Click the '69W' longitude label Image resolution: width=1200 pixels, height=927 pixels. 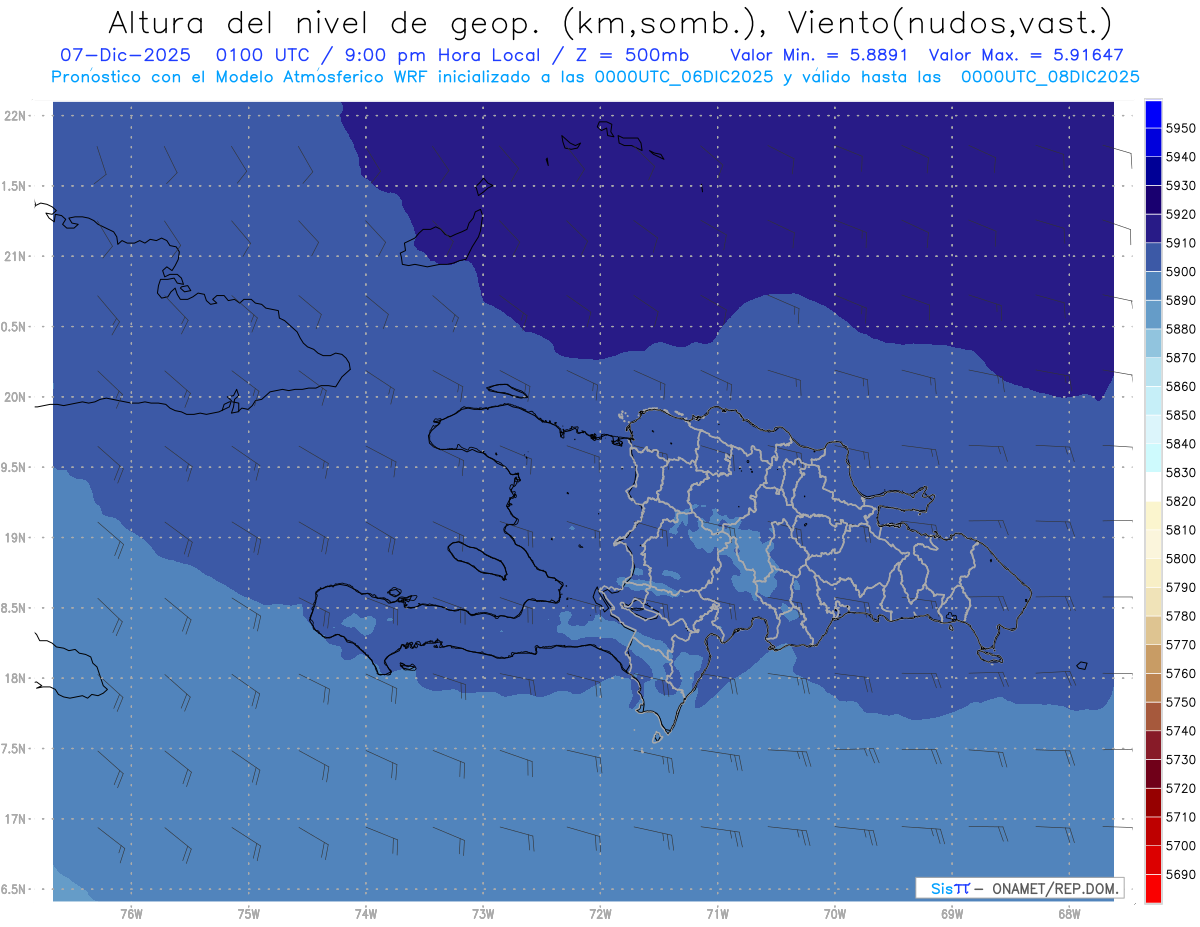point(952,914)
